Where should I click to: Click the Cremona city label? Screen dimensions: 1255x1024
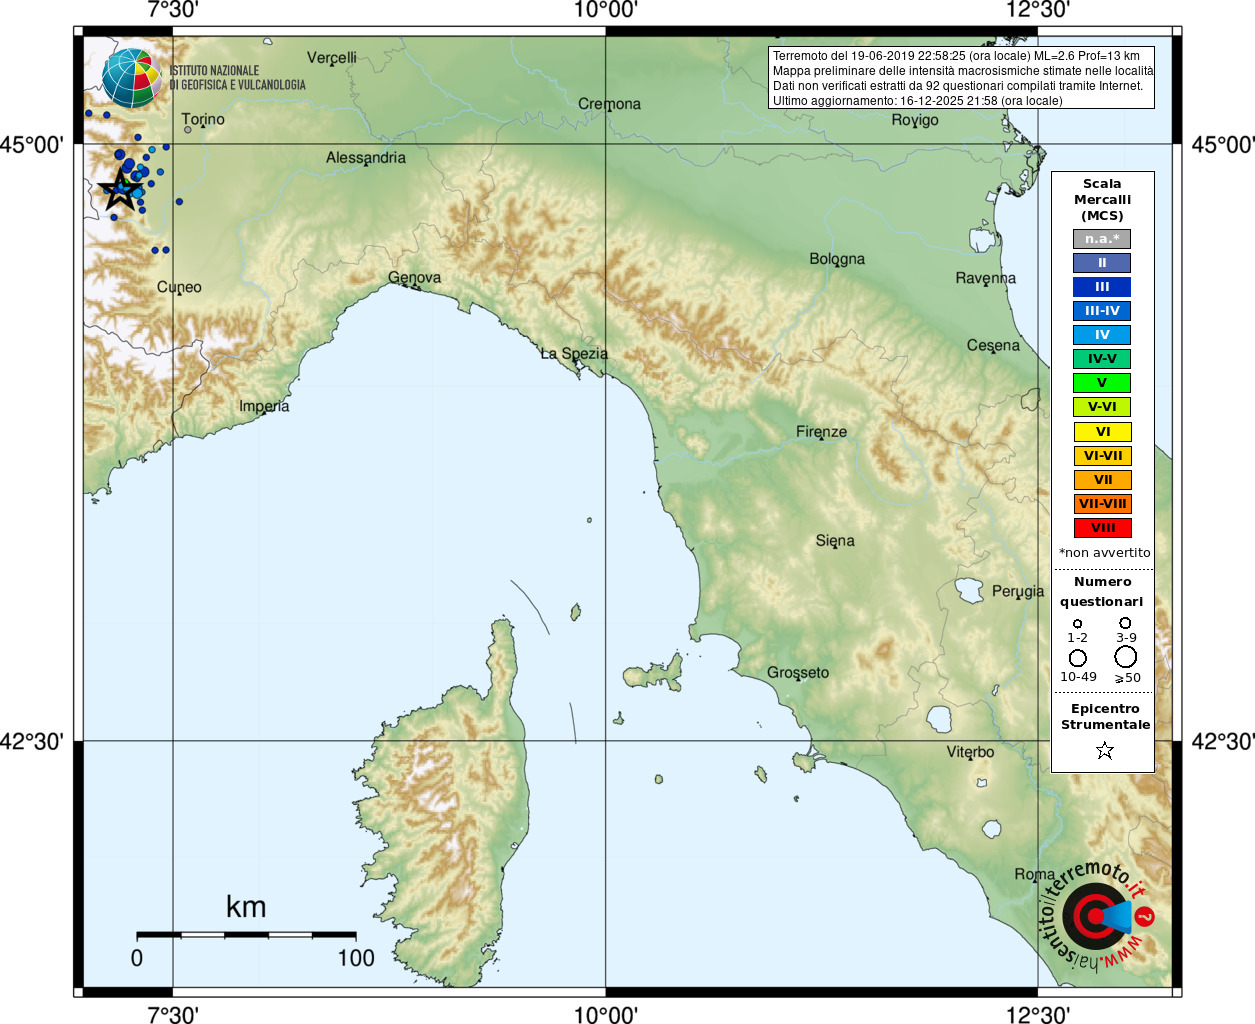(609, 104)
